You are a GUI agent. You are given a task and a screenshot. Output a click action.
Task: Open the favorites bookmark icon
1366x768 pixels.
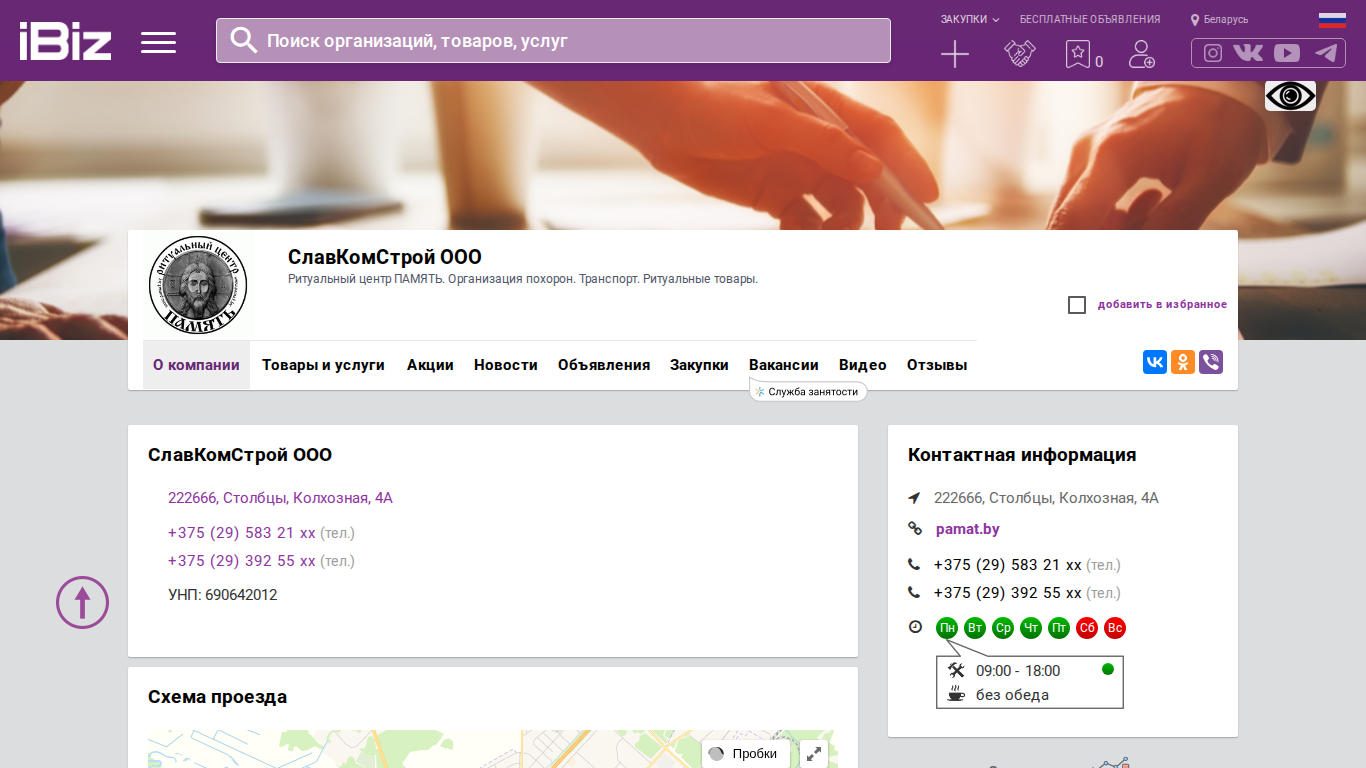(x=1077, y=54)
